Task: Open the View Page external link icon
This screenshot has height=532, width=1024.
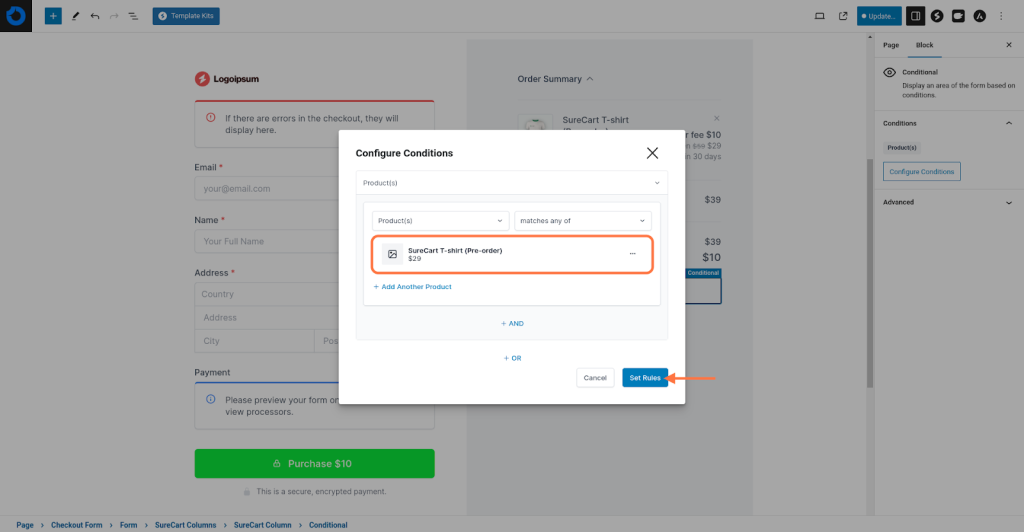Action: tap(843, 16)
